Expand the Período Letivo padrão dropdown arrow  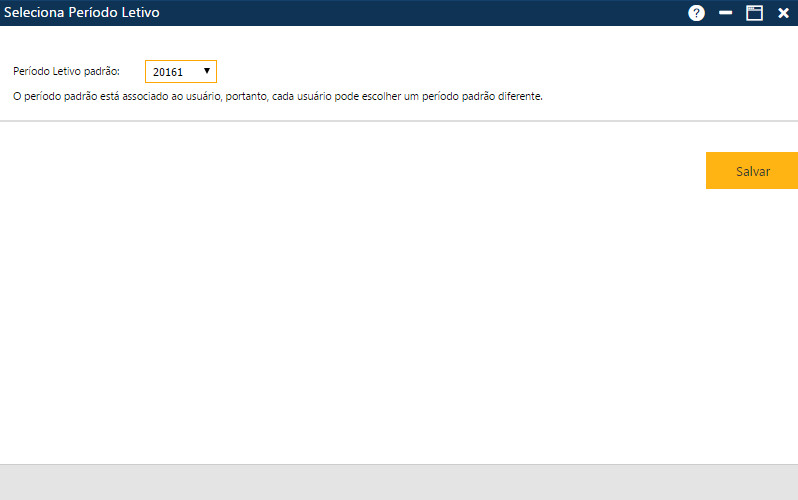(x=206, y=71)
